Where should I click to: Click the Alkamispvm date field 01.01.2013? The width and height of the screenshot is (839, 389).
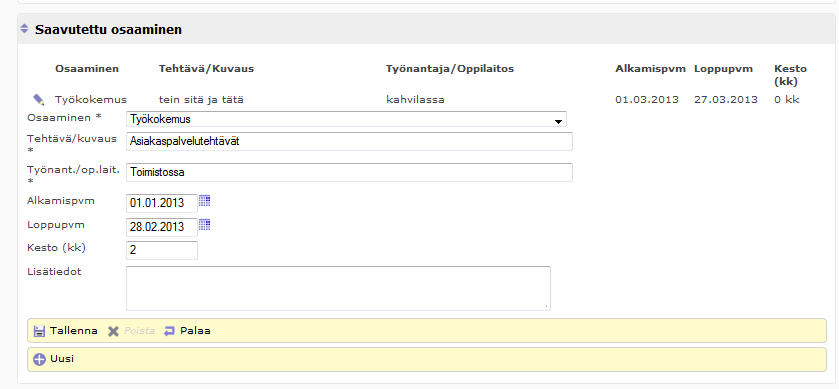pyautogui.click(x=162, y=203)
